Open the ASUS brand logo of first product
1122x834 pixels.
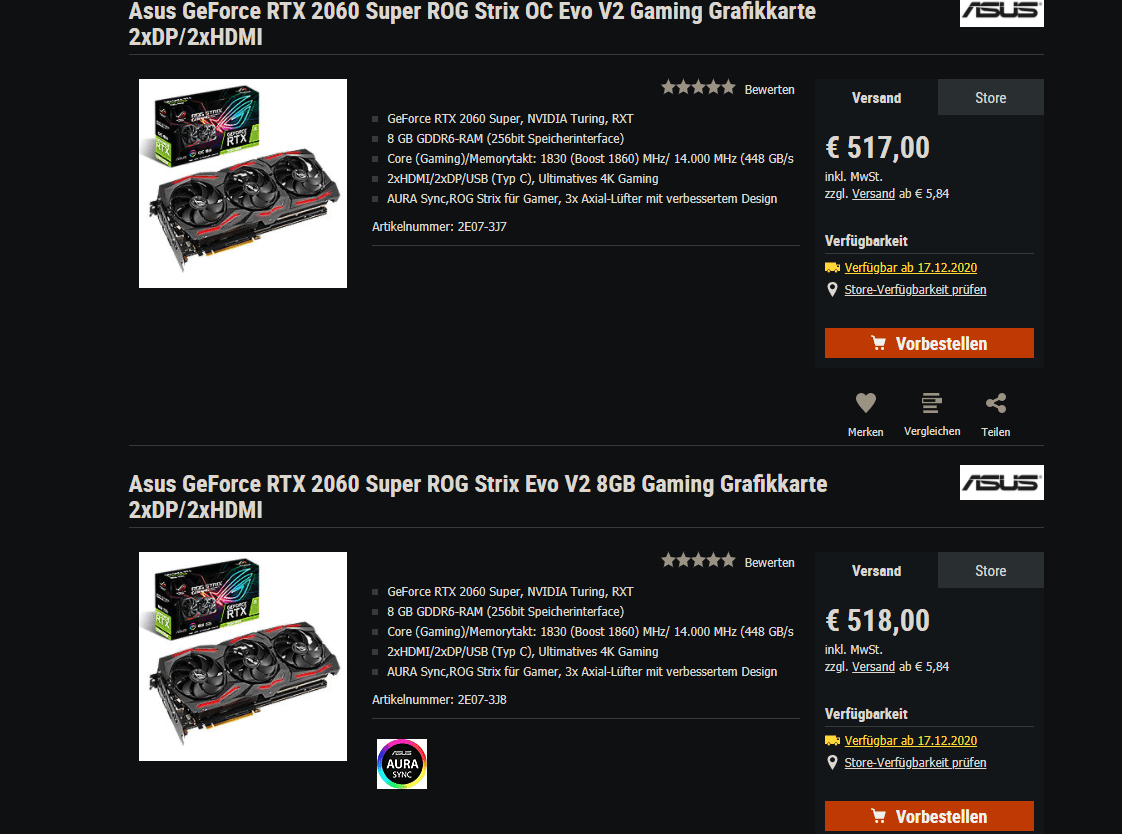coord(1001,12)
